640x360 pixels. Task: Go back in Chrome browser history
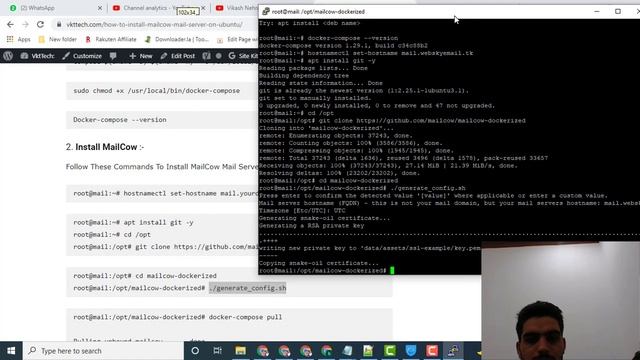coord(10,24)
